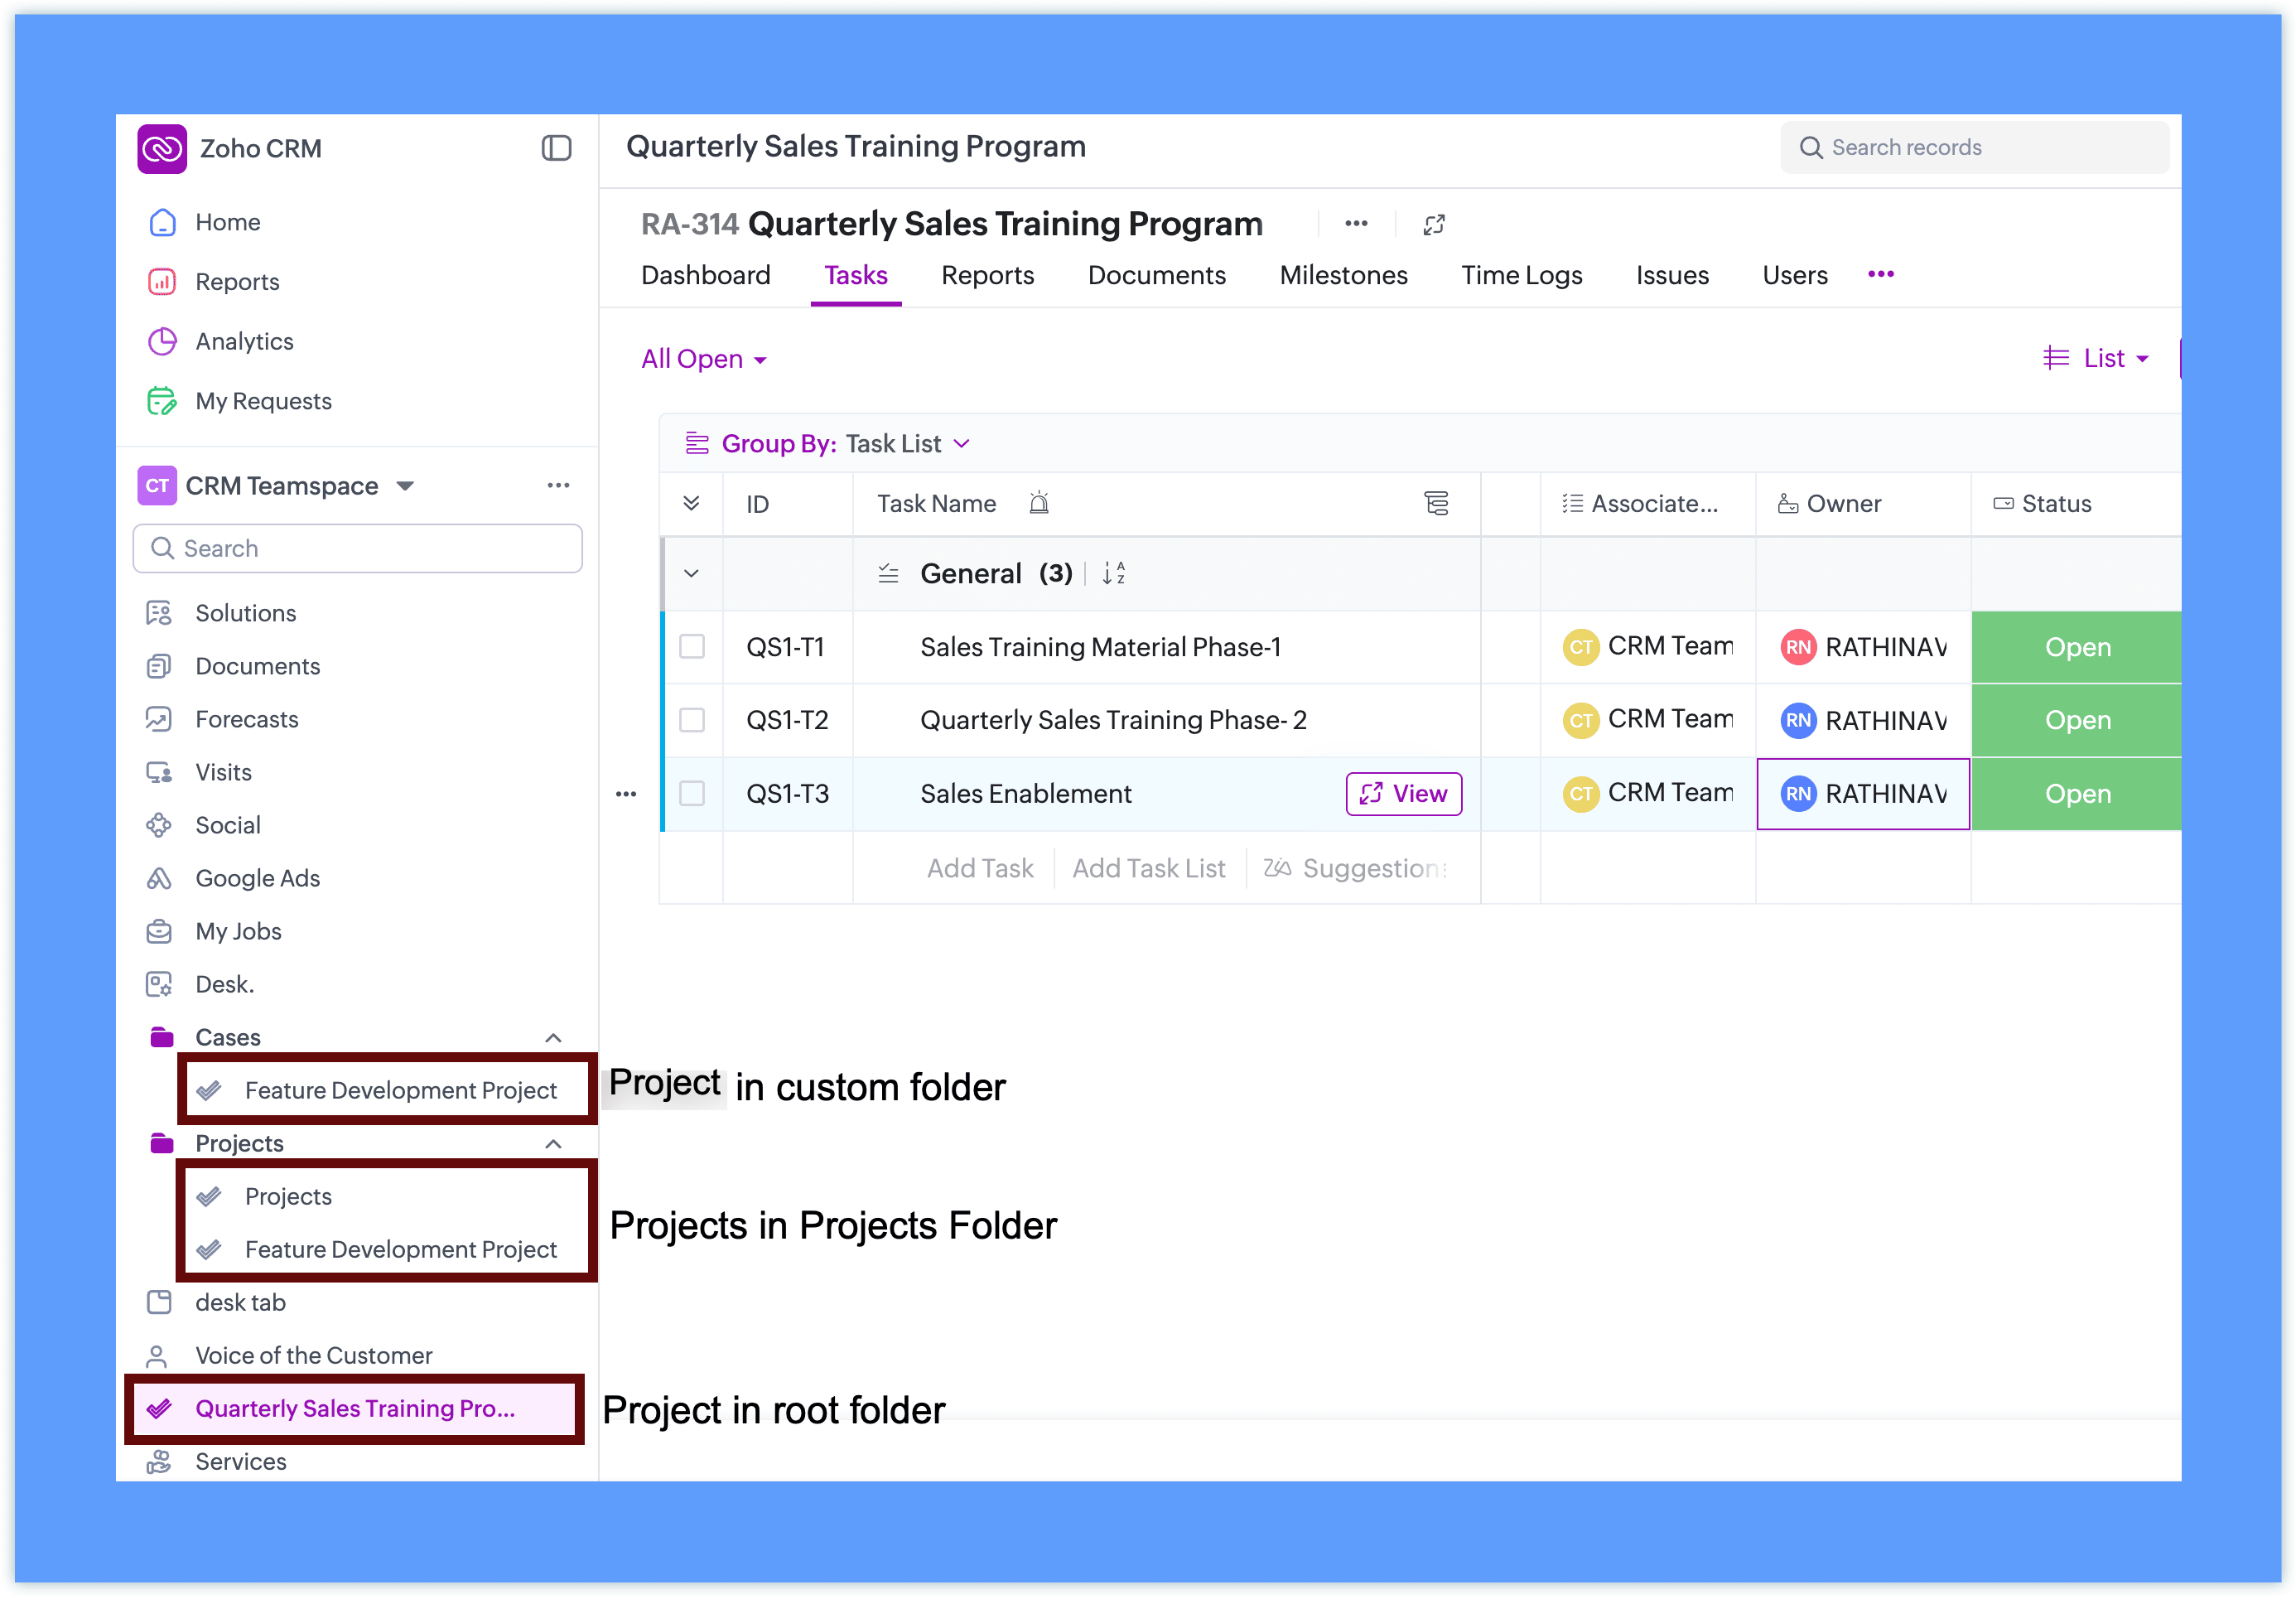Tick the checkbox for Sales Enablement task
This screenshot has height=1604, width=2296.
click(x=692, y=793)
